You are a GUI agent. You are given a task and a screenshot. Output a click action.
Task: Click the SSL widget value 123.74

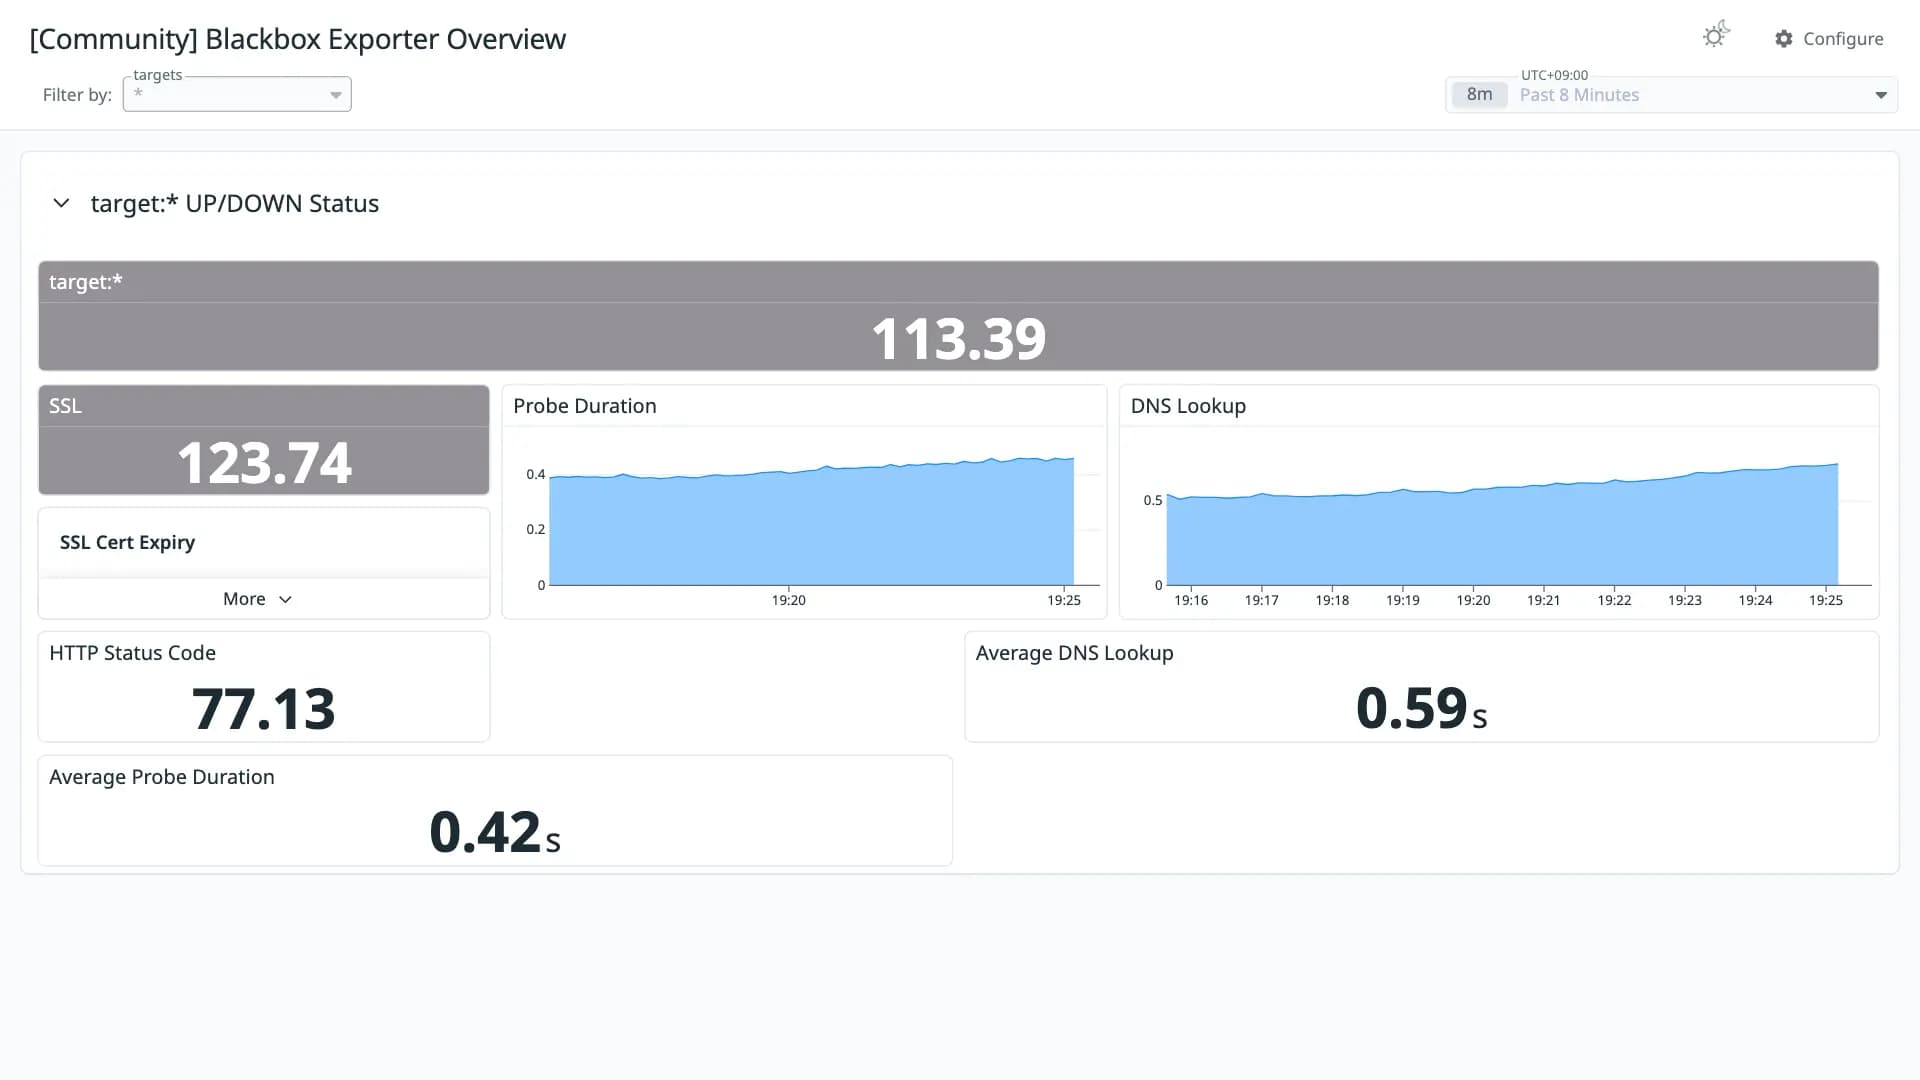coord(264,463)
